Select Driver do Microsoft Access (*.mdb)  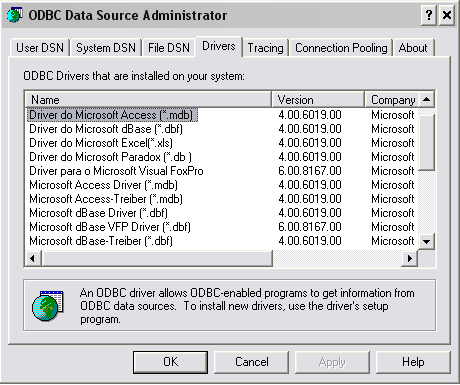click(112, 115)
